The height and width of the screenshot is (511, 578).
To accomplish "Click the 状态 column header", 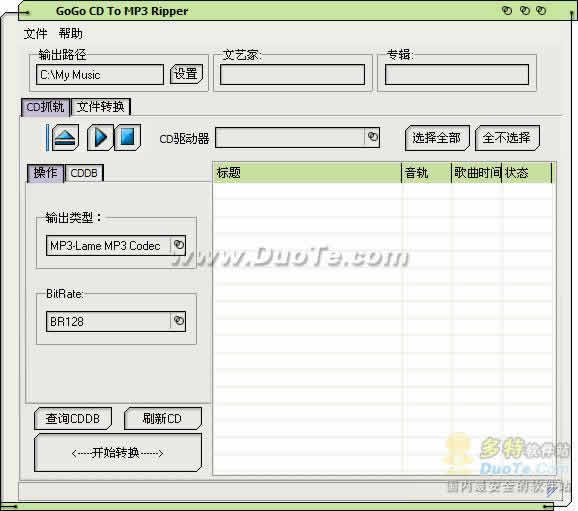I will pos(527,173).
